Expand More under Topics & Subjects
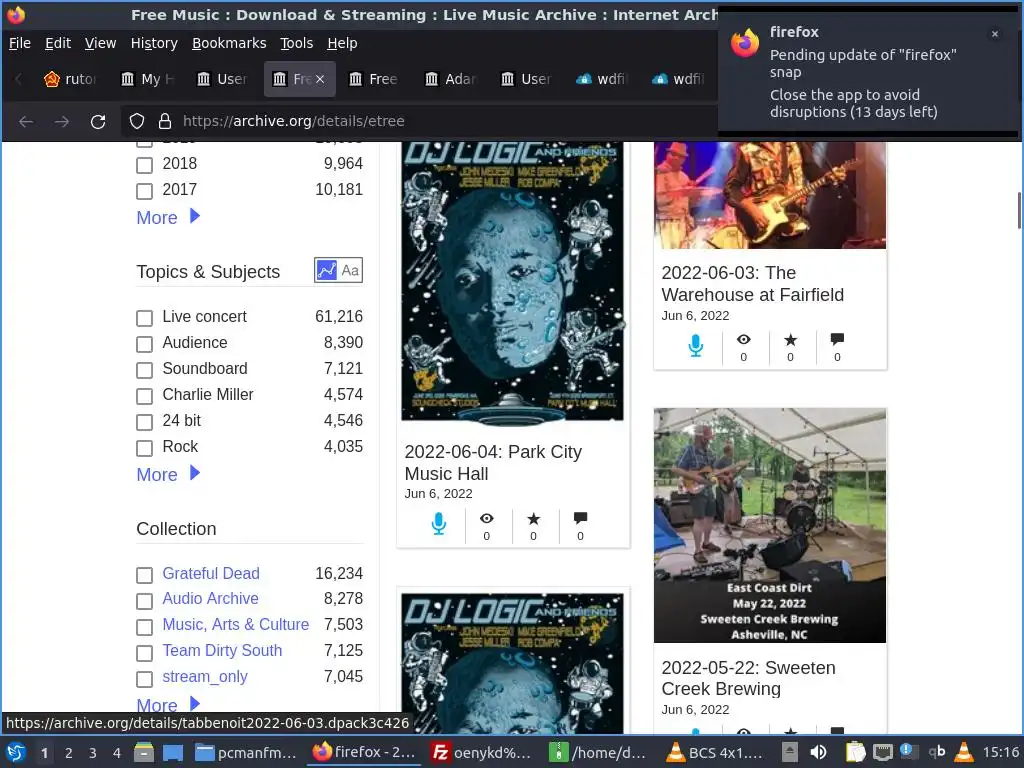The image size is (1024, 768). [x=168, y=474]
